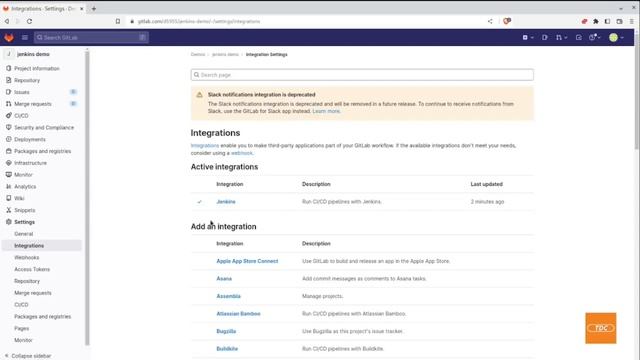Open Monitor in main sidebar
The width and height of the screenshot is (640, 360).
23,175
